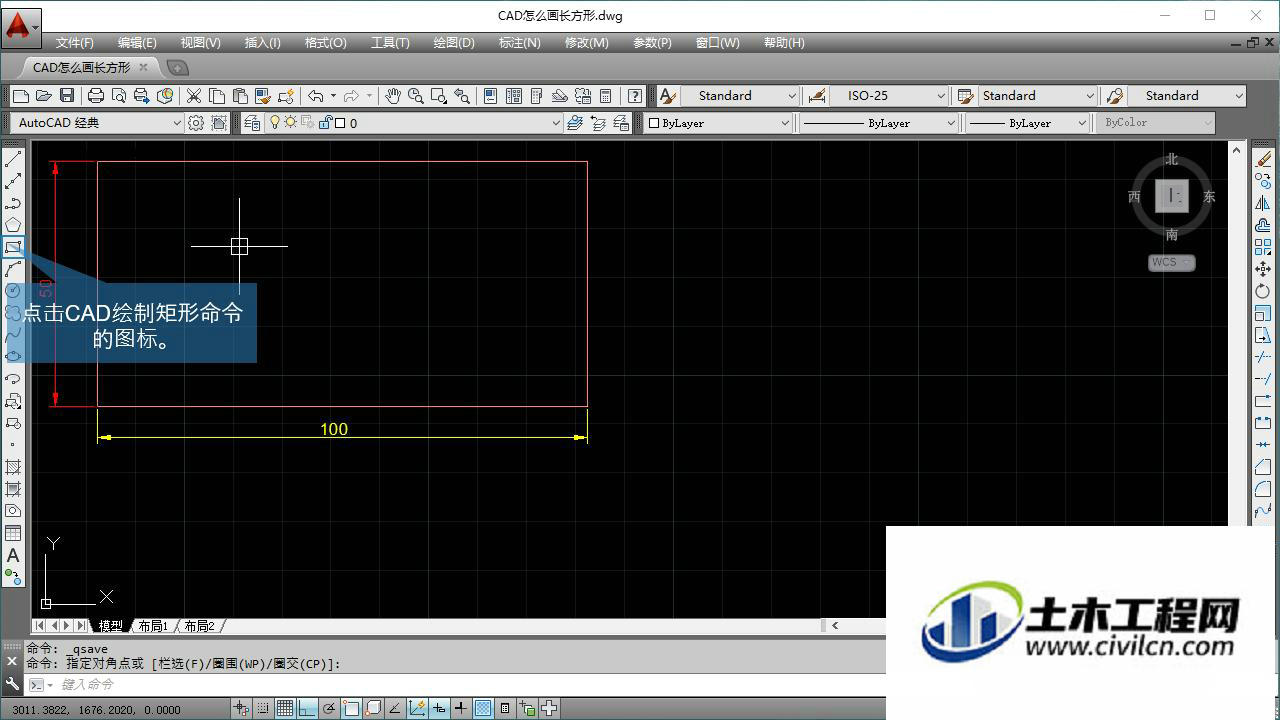Insert a Table from the draw toolbar
The height and width of the screenshot is (720, 1280).
(13, 533)
